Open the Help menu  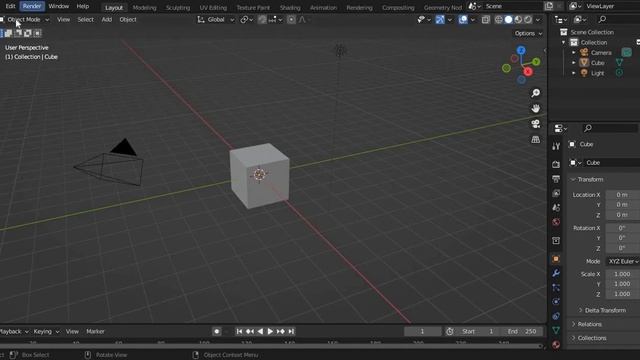coord(83,6)
